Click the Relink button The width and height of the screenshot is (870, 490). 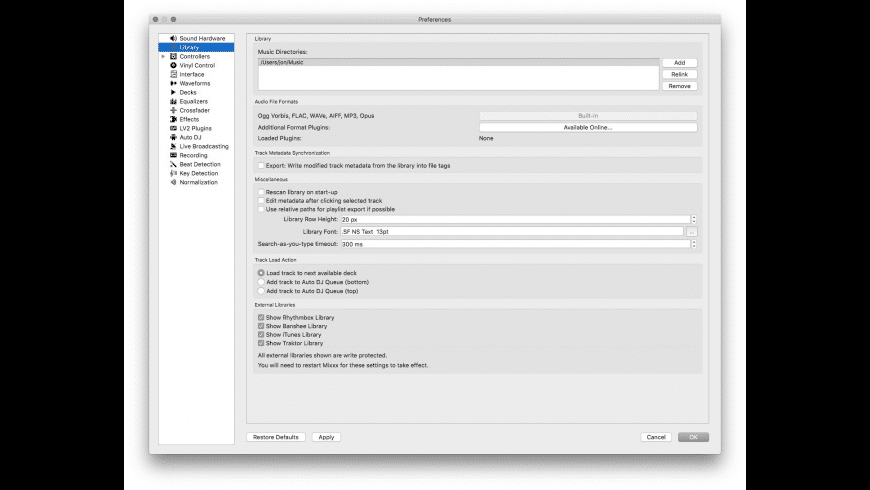679,74
